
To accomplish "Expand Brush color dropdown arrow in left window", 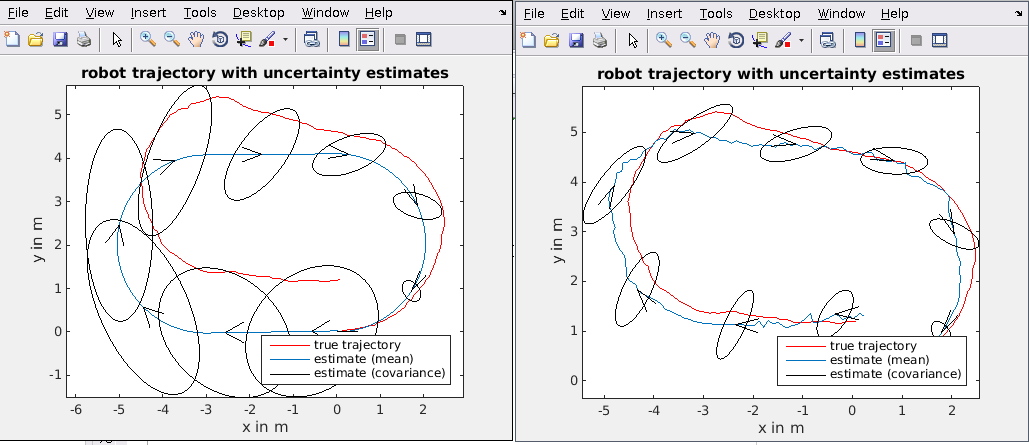I will tap(286, 41).
